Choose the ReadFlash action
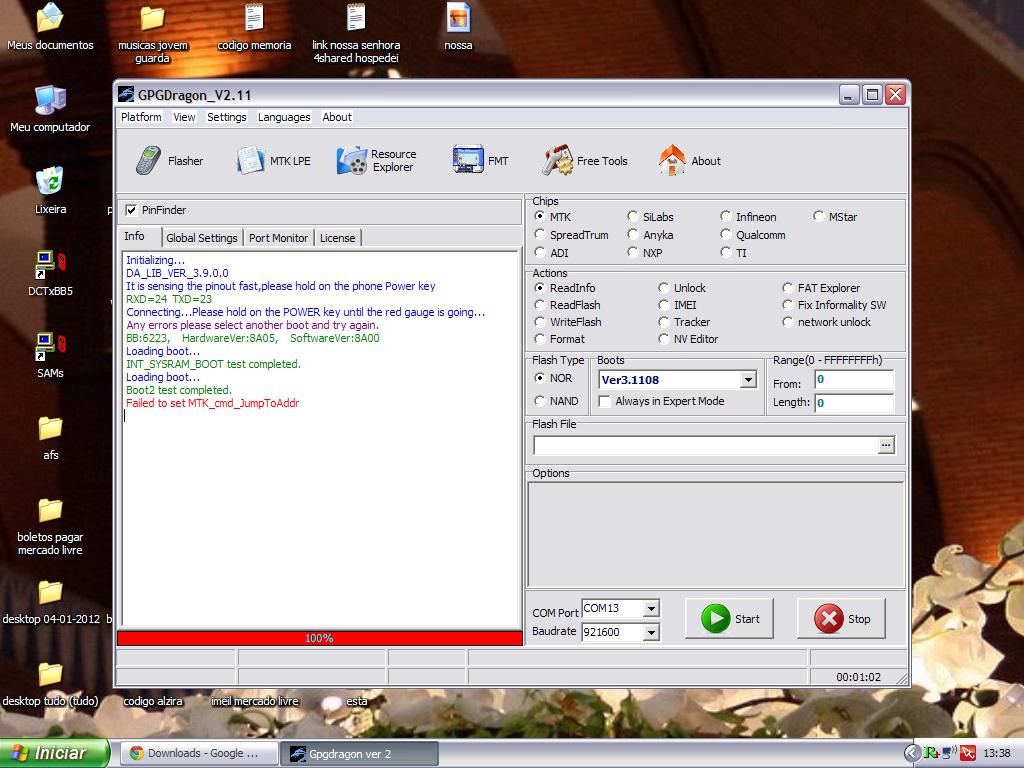 click(539, 305)
